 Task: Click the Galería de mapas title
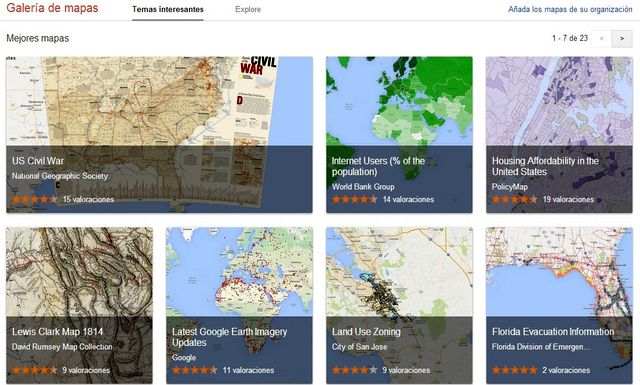52,8
